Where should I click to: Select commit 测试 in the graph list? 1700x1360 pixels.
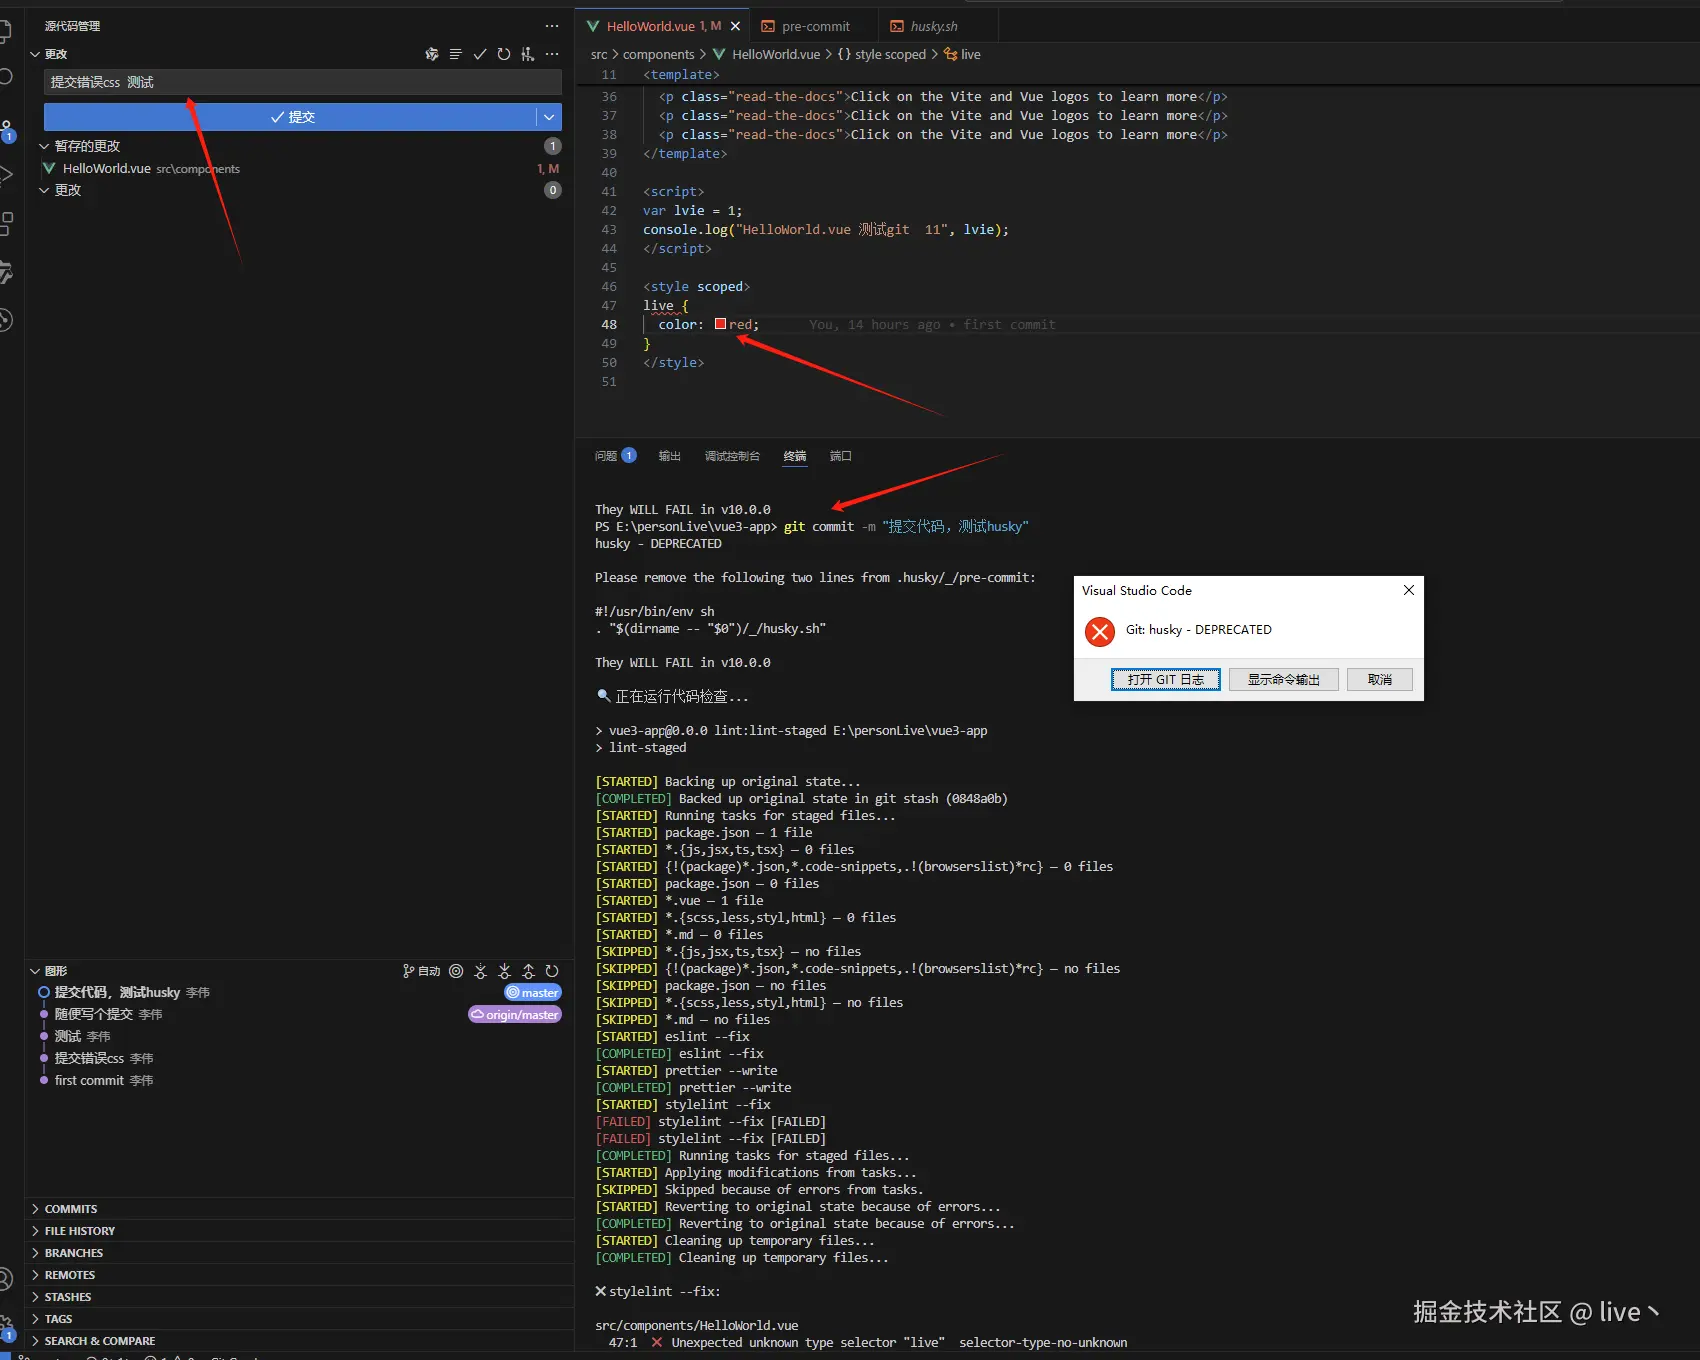click(300, 1037)
